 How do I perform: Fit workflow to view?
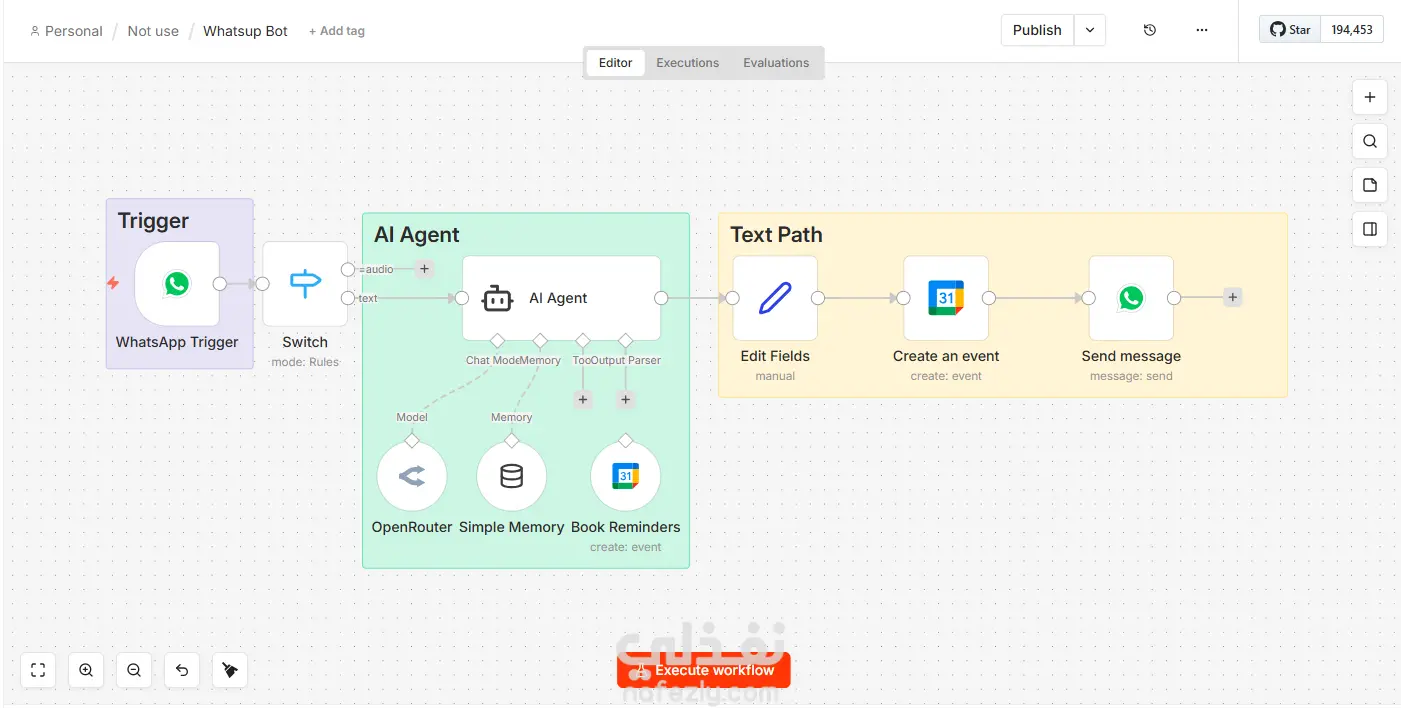click(38, 670)
